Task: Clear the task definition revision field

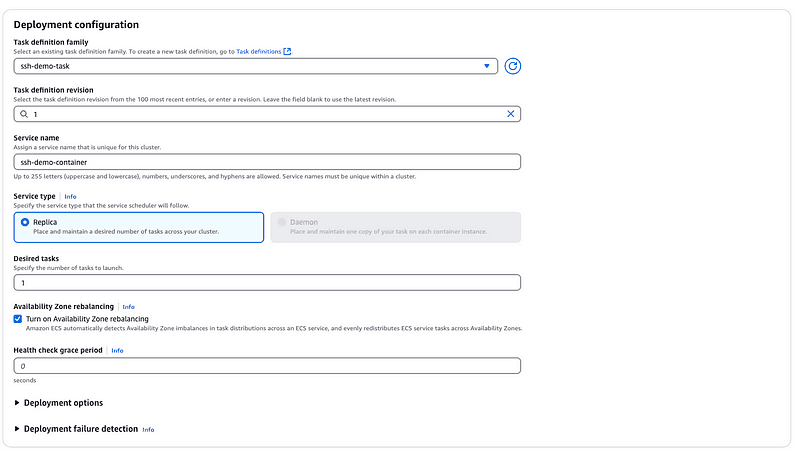Action: pos(510,114)
